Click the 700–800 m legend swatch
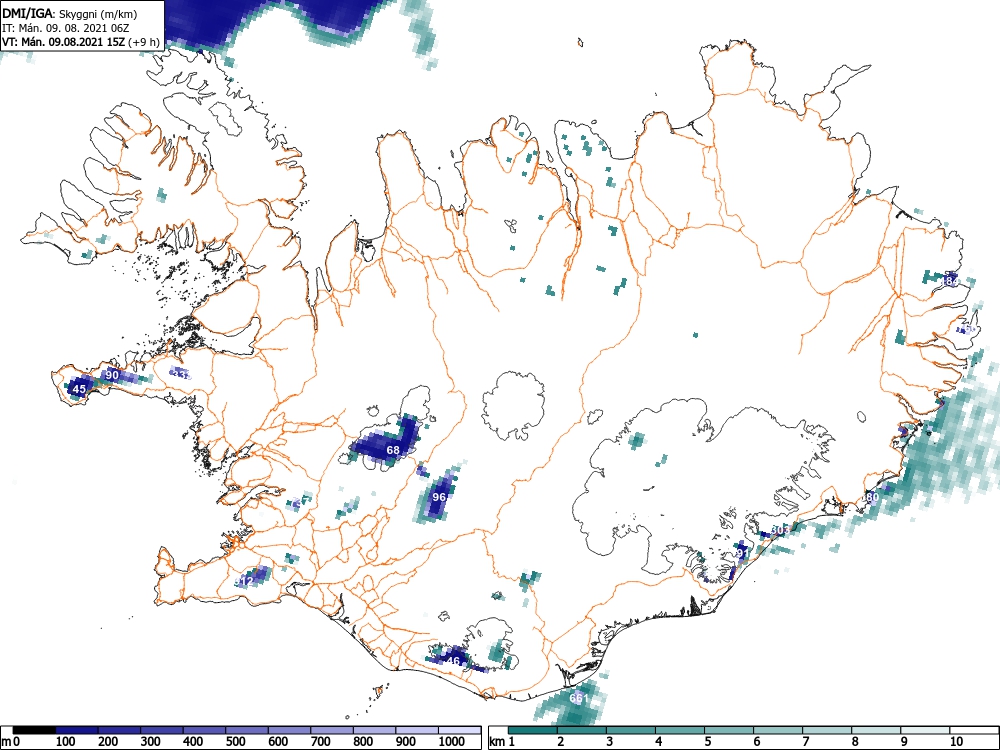This screenshot has height=750, width=1000. click(333, 730)
